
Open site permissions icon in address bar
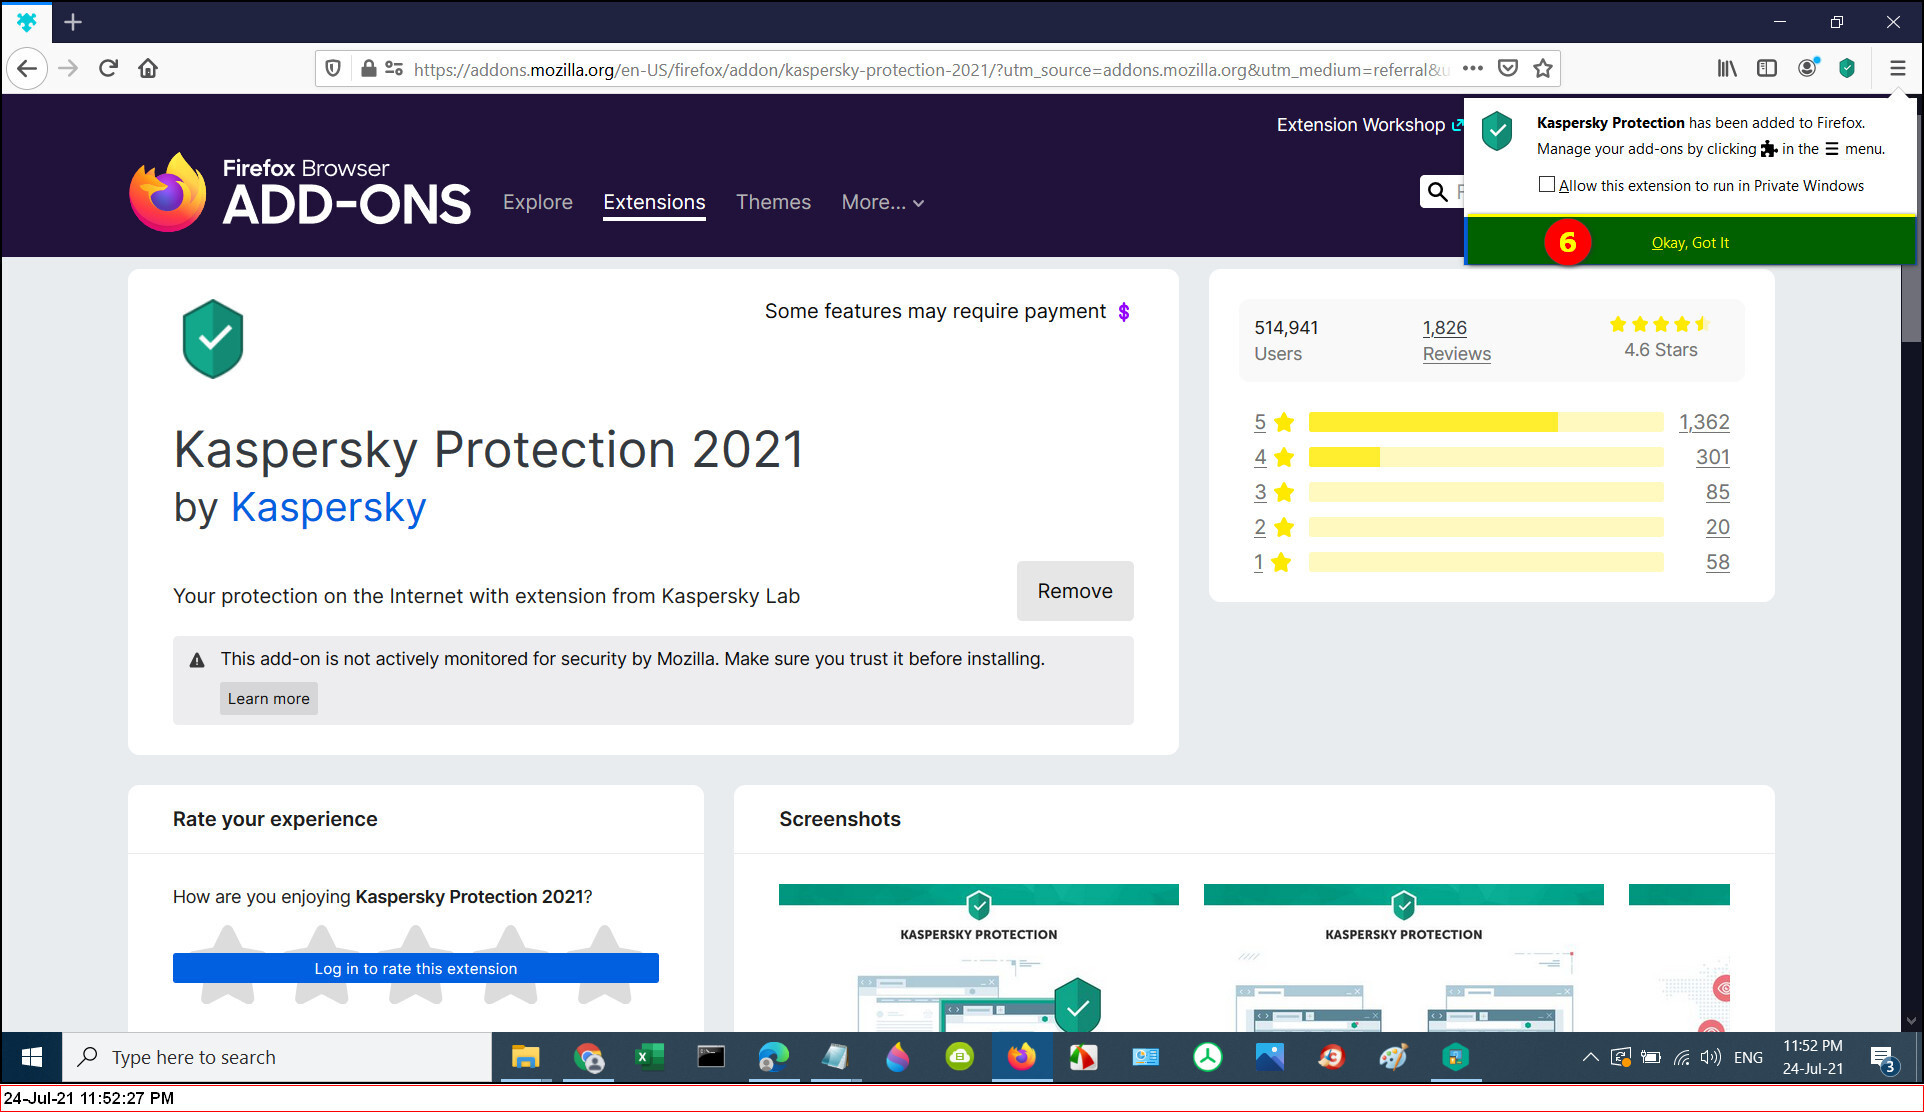tap(394, 69)
